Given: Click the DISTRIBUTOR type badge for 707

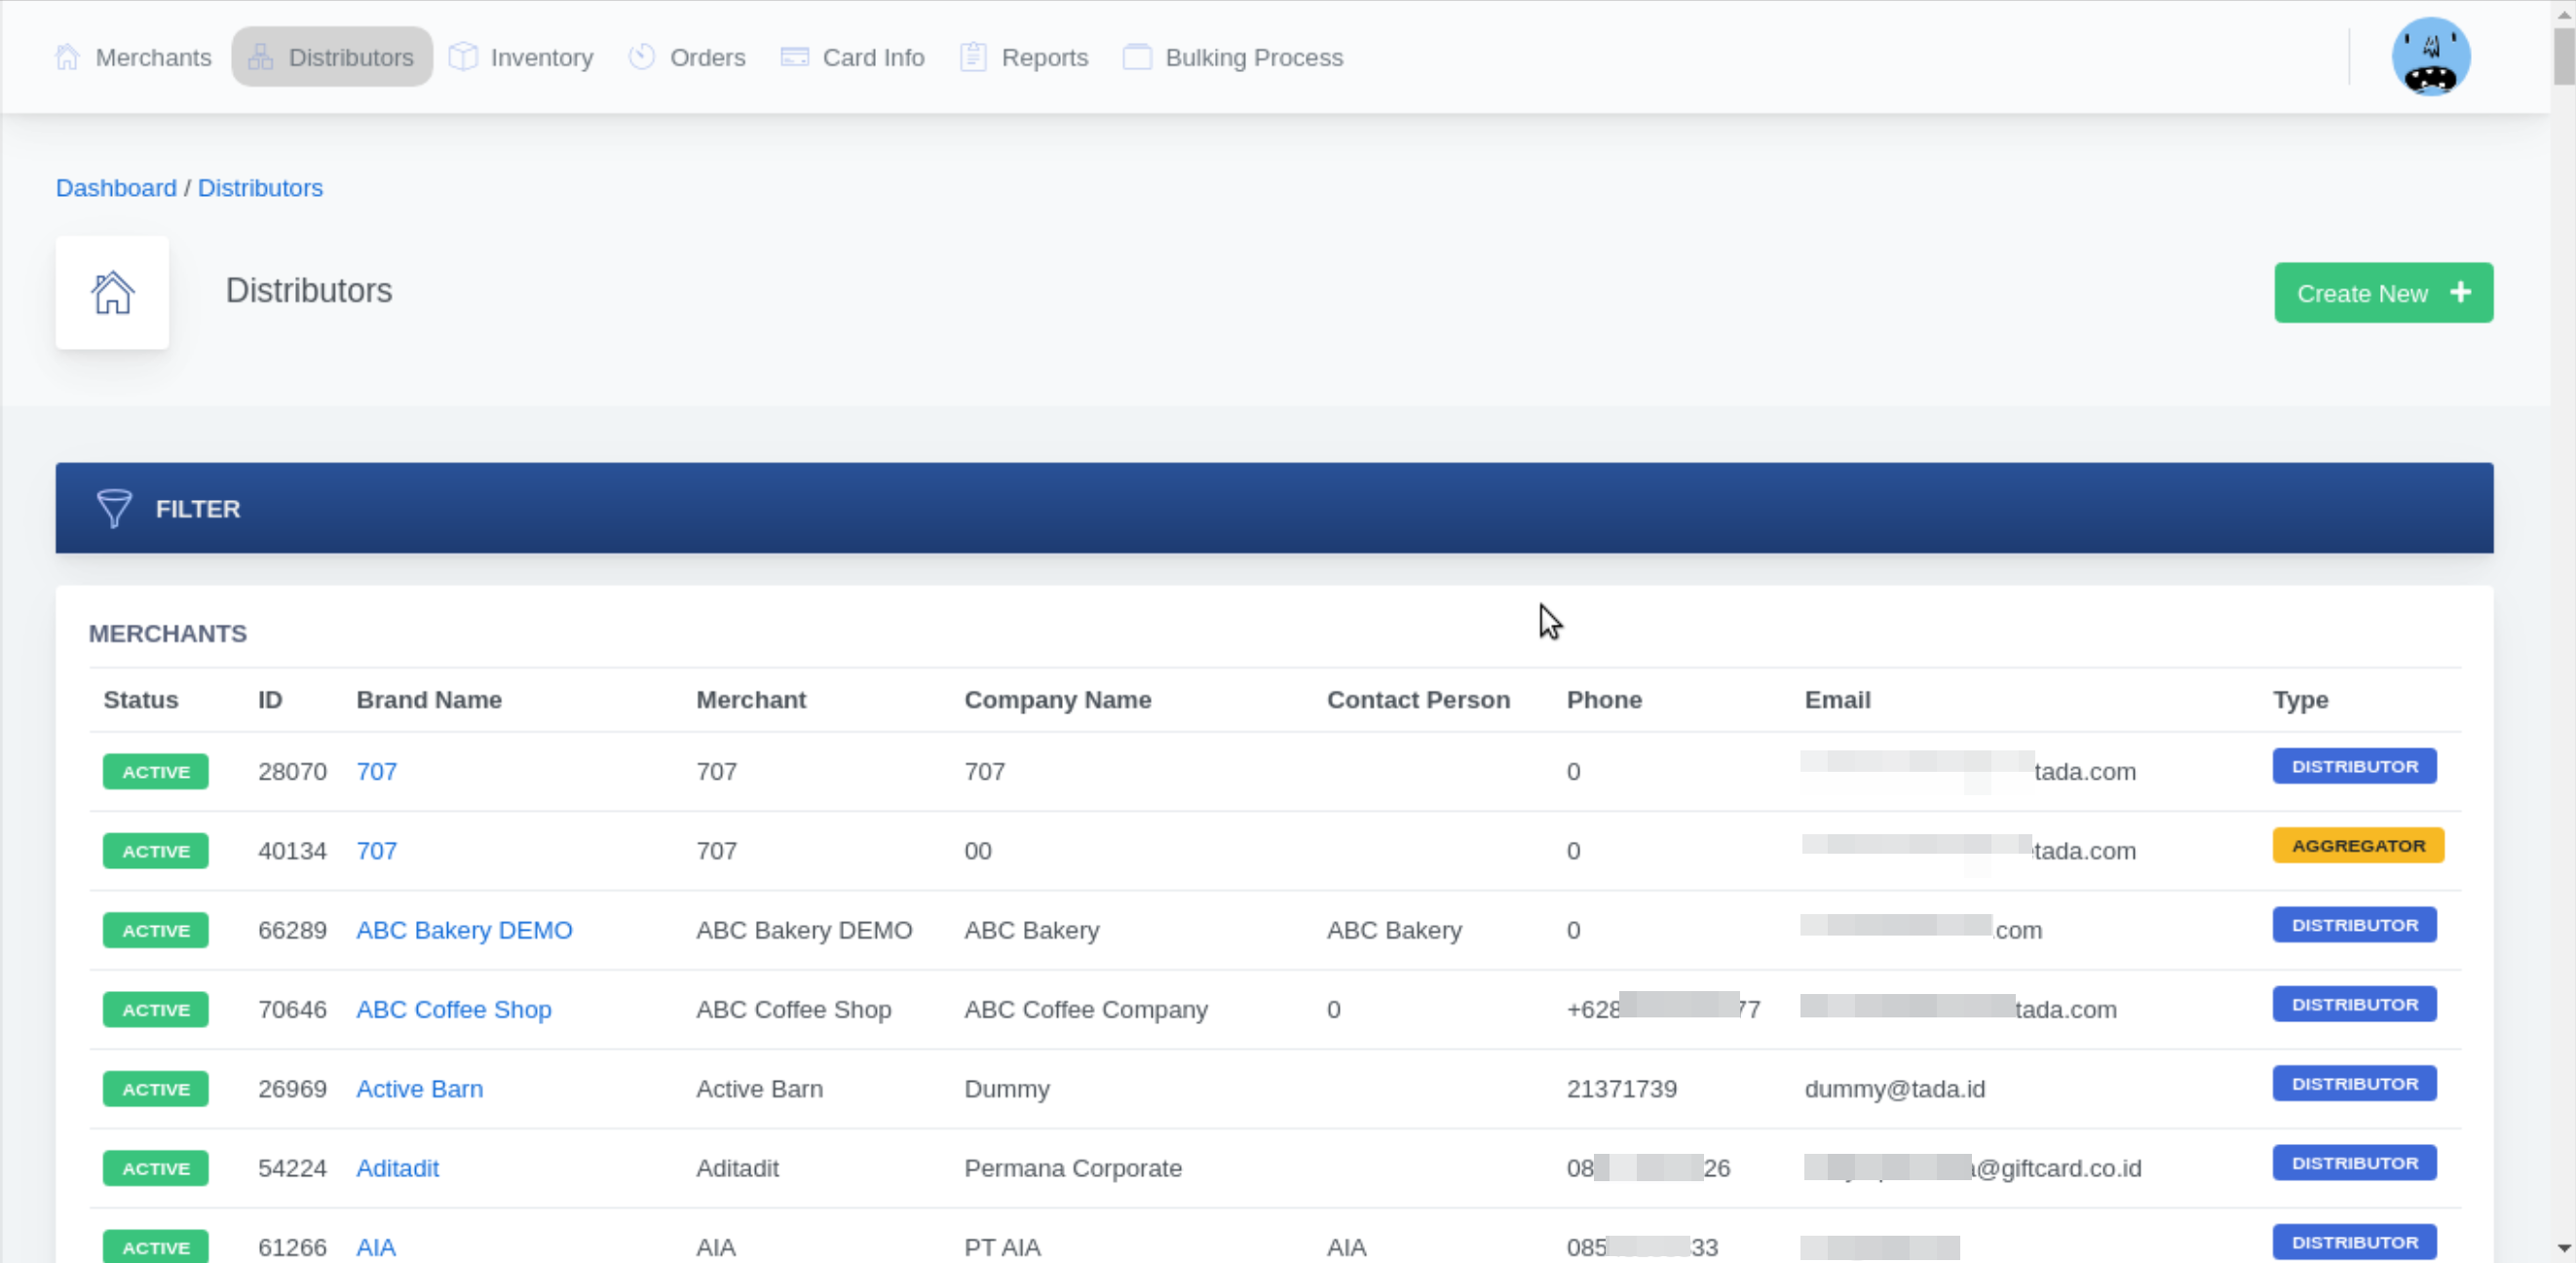Looking at the screenshot, I should (x=2354, y=765).
